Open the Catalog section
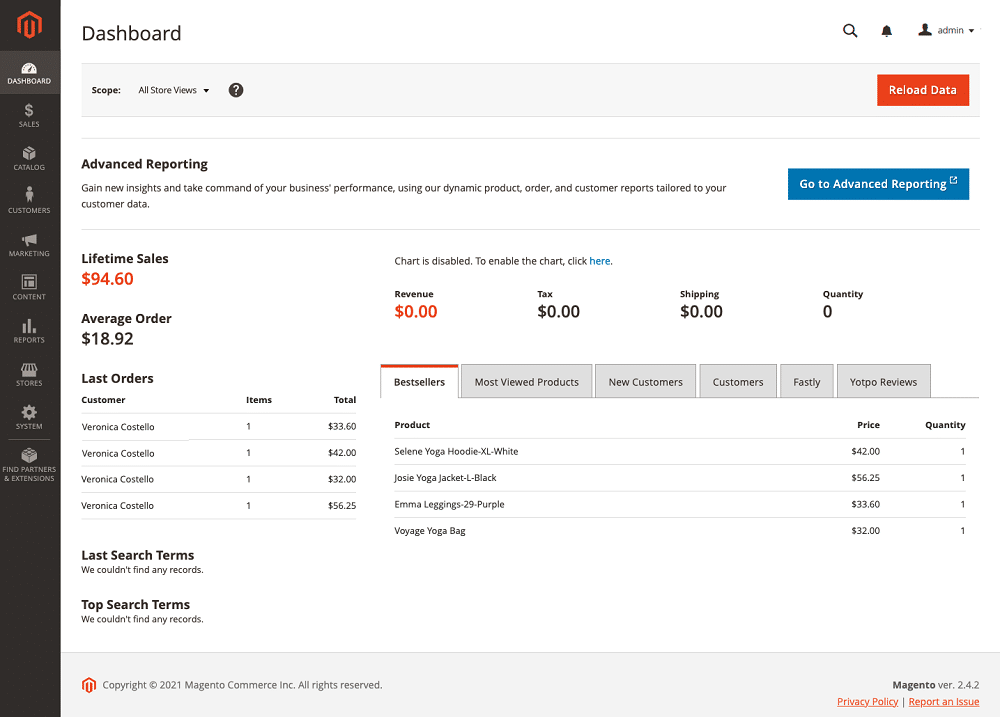 pyautogui.click(x=29, y=158)
